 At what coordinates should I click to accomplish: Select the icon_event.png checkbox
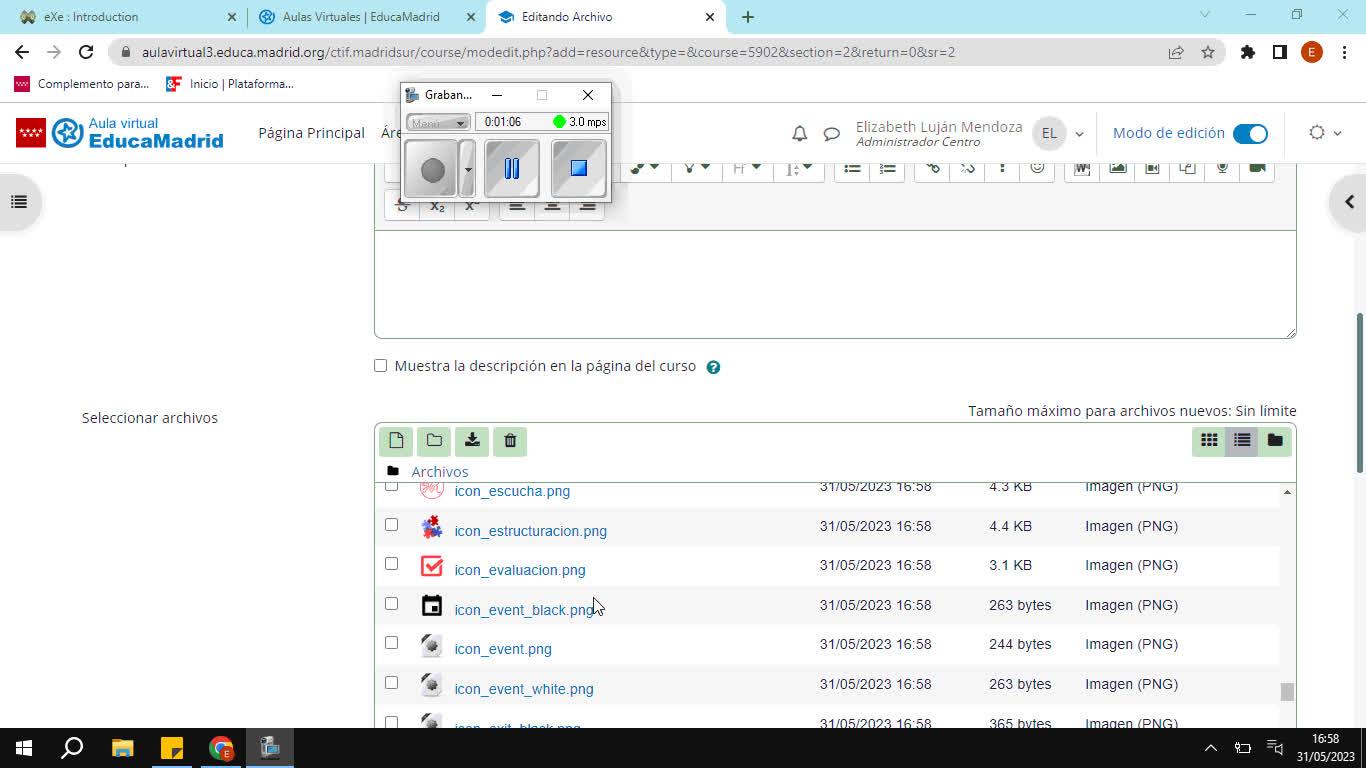pyautogui.click(x=391, y=643)
